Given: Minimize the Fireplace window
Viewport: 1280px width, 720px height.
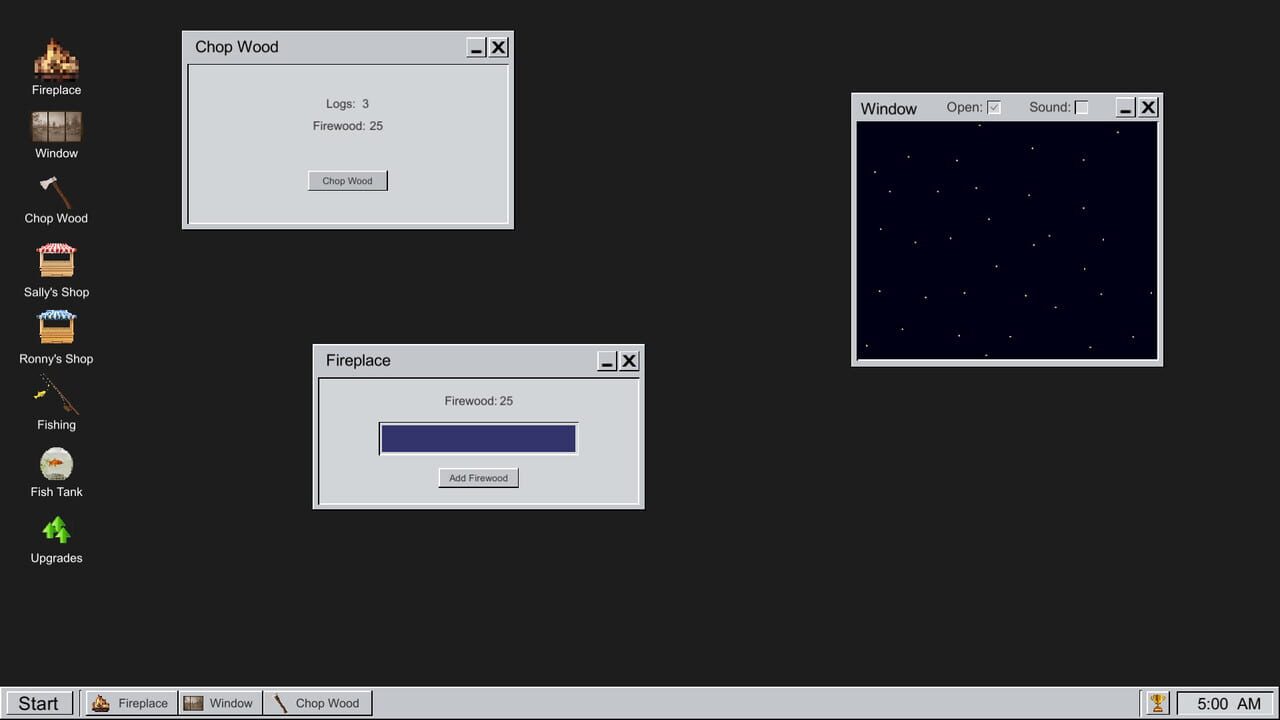Looking at the screenshot, I should 607,361.
